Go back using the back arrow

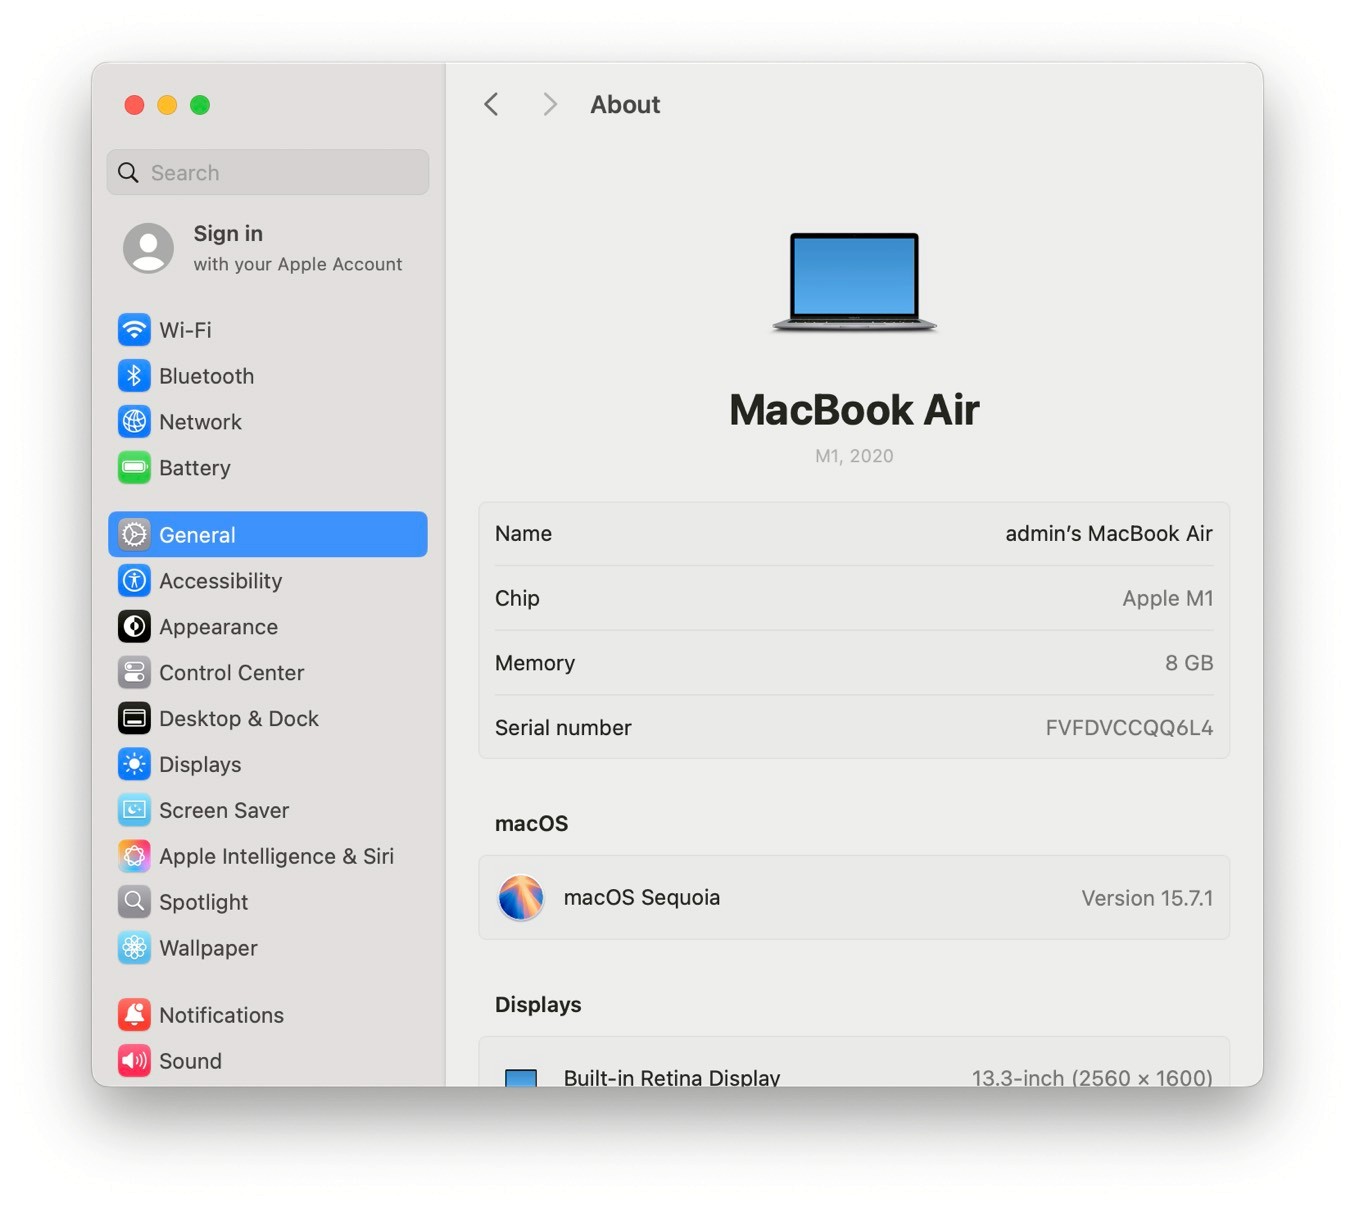490,104
